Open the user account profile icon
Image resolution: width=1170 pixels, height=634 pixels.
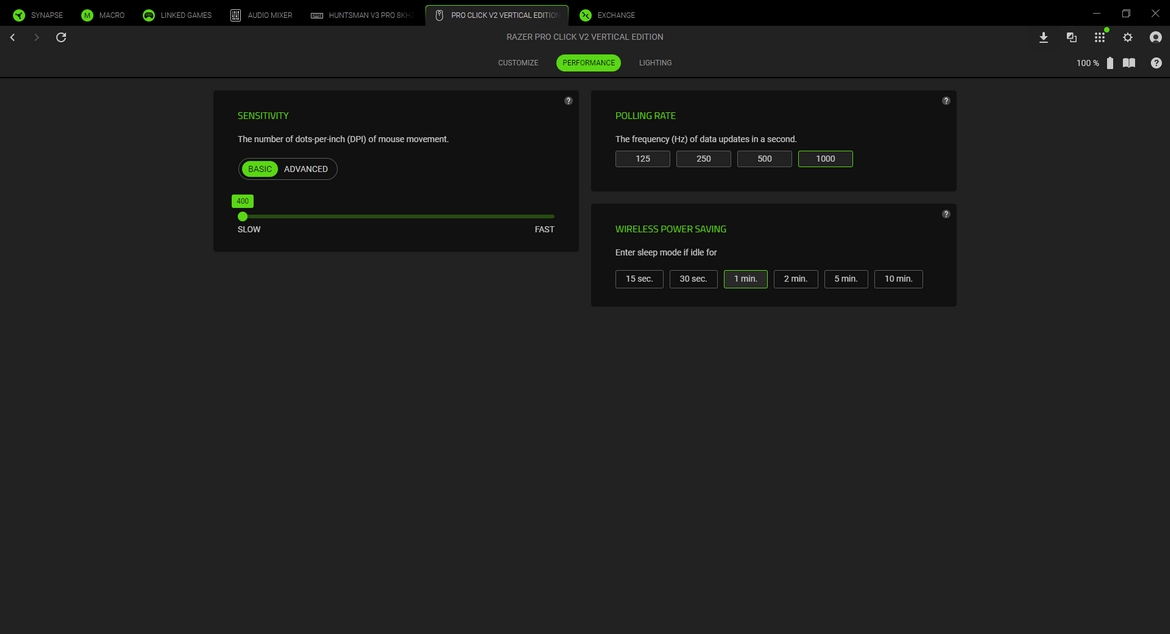tap(1156, 37)
